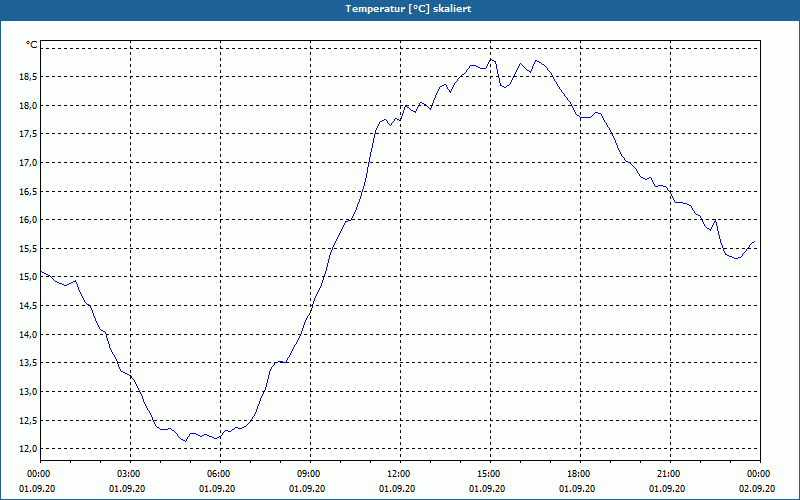Viewport: 800px width, 500px height.
Task: Select the 15,0 y-axis label
Action: point(29,277)
